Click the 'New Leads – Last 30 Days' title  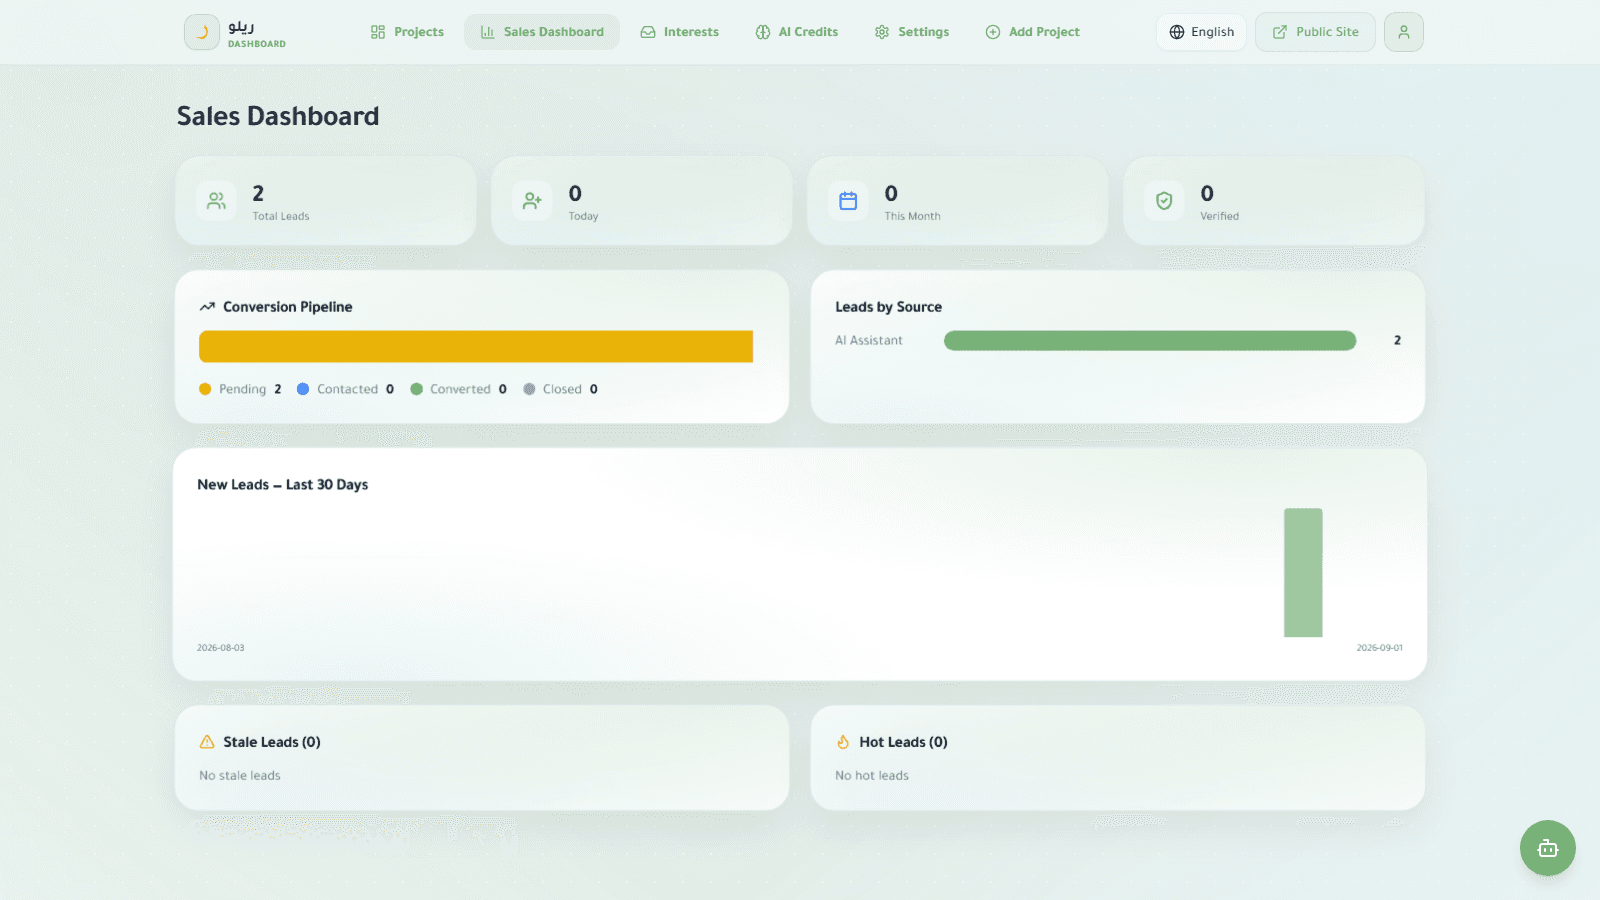(283, 485)
